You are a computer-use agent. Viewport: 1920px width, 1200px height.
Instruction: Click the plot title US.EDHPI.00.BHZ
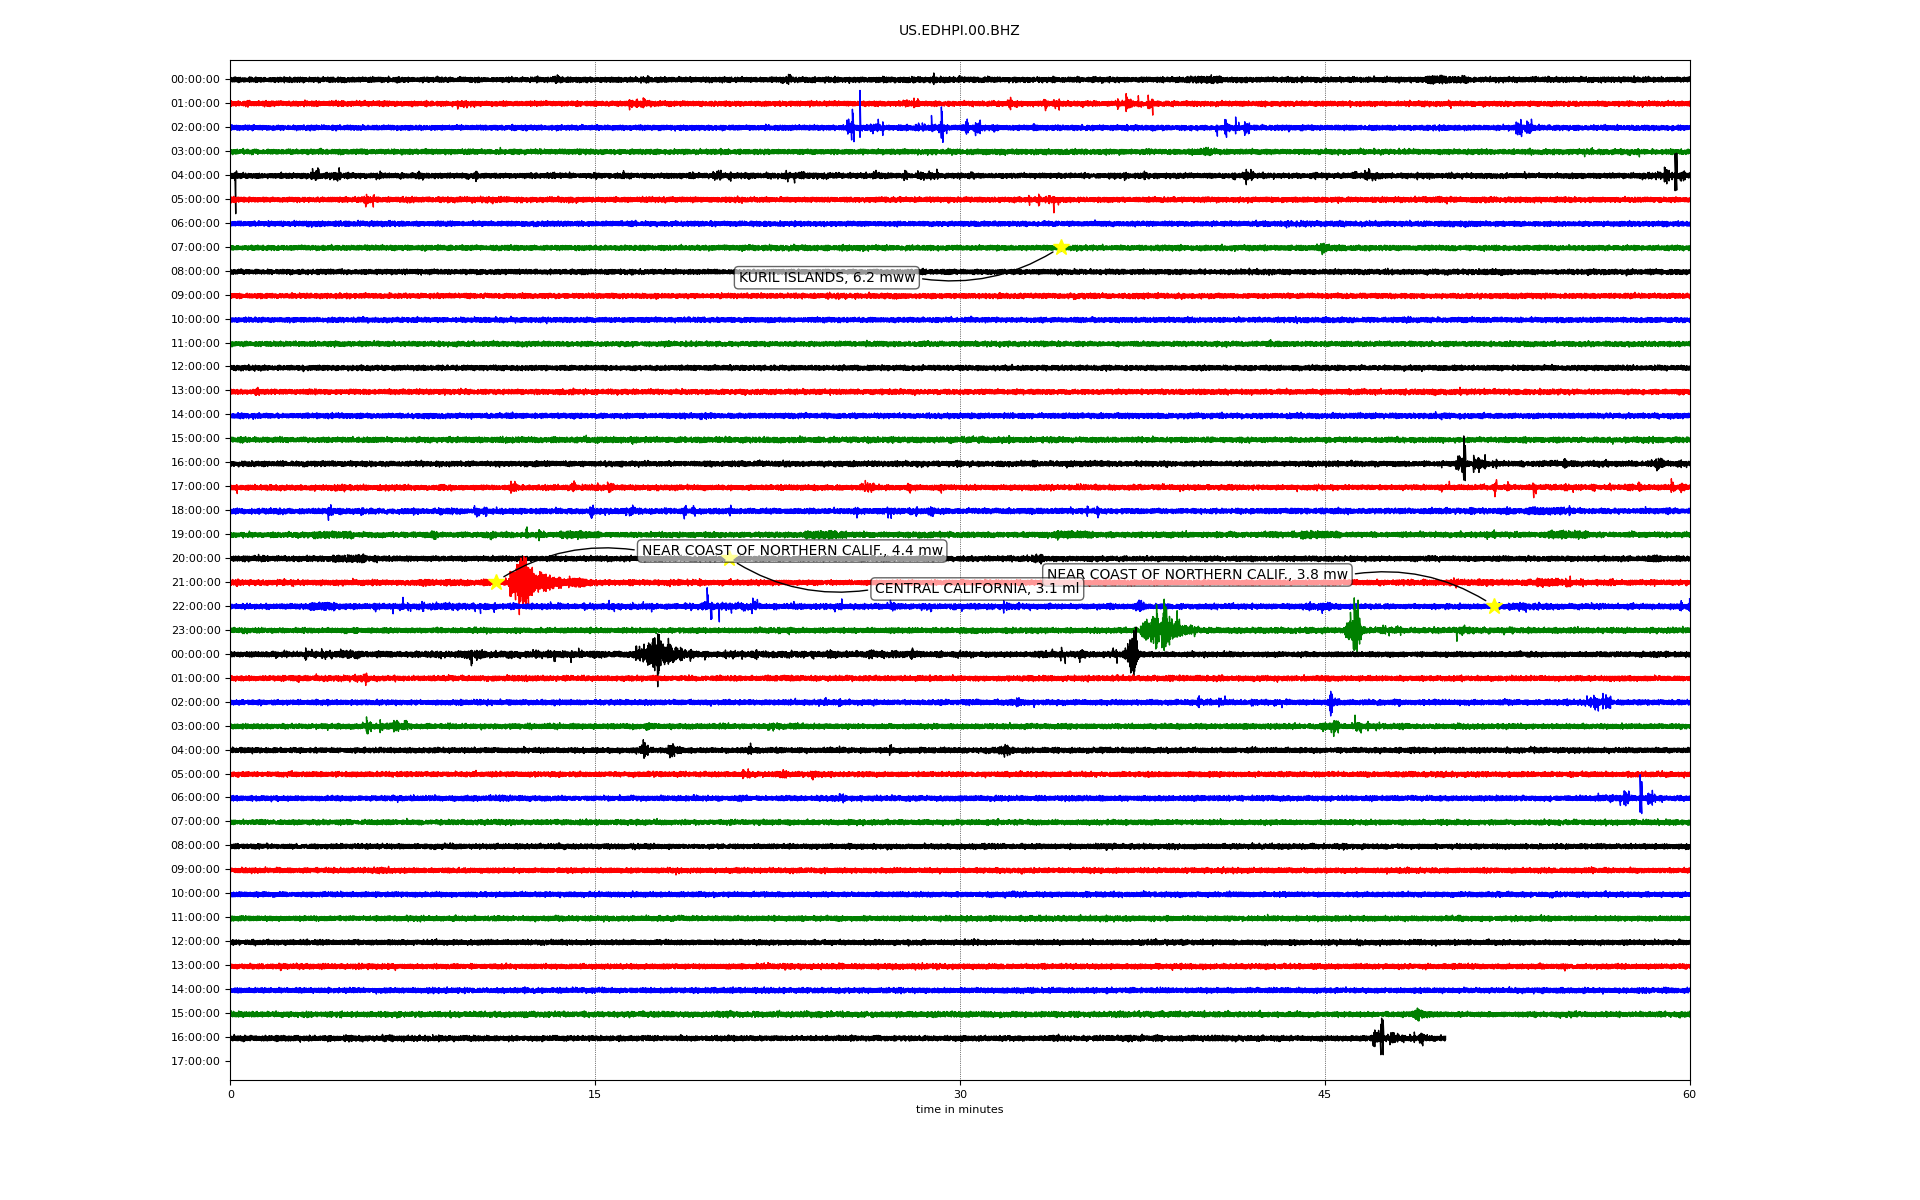click(958, 31)
